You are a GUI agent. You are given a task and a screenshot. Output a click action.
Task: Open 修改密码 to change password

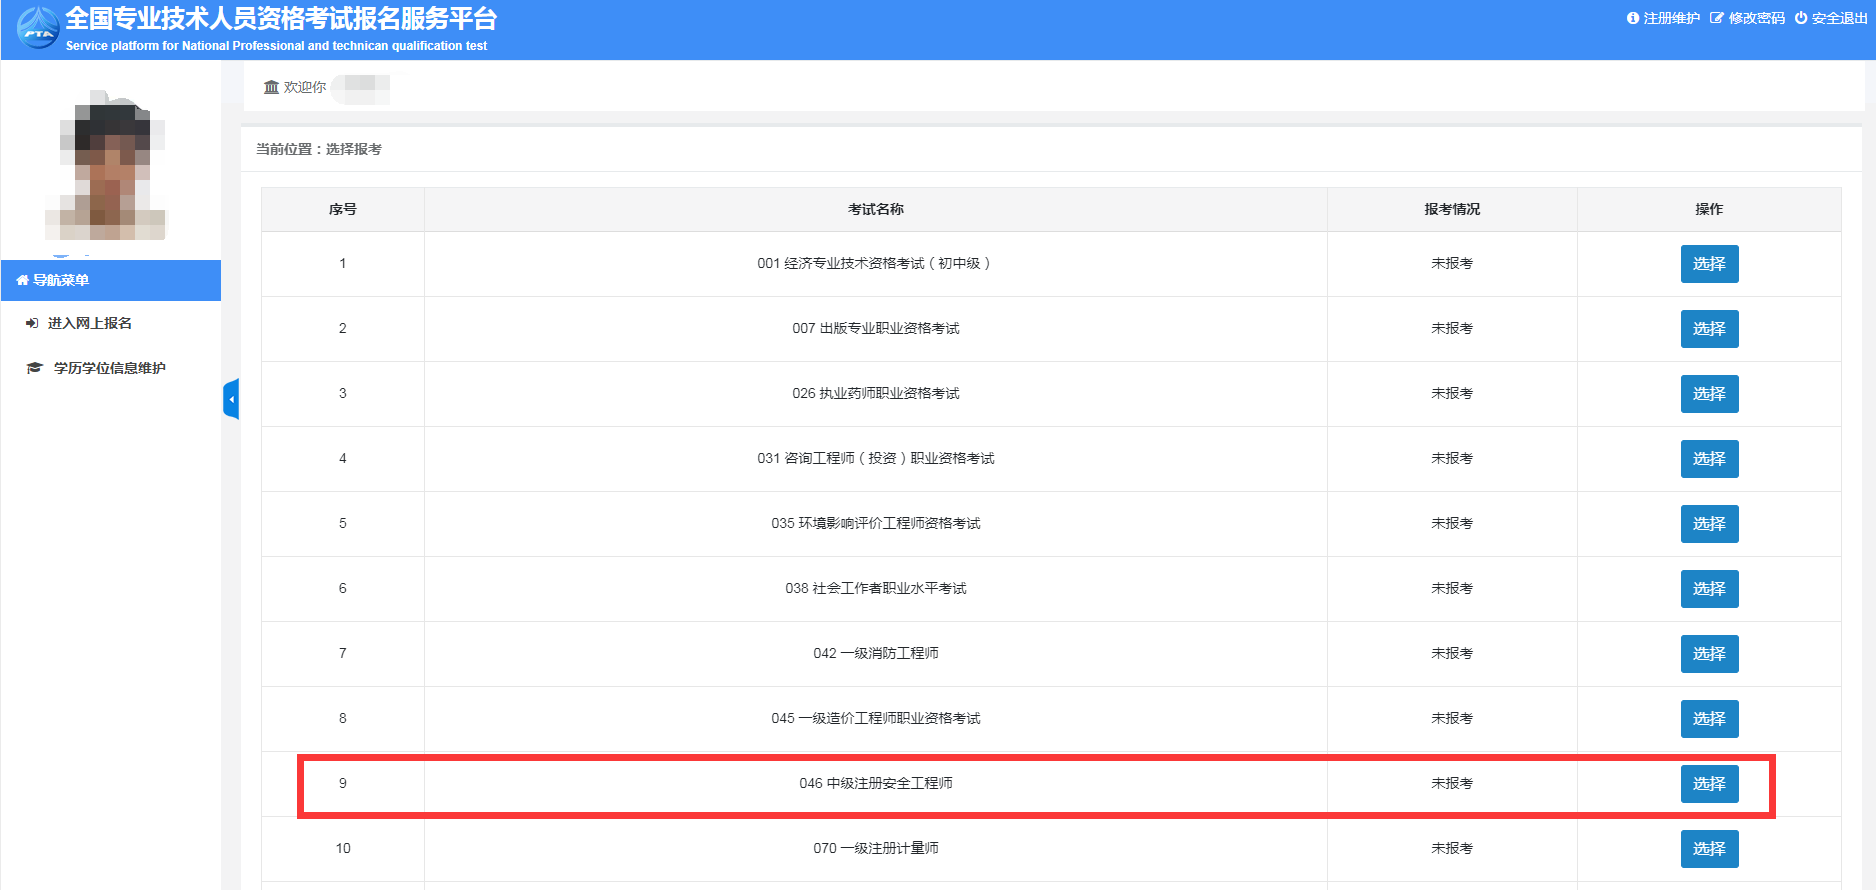pyautogui.click(x=1747, y=18)
